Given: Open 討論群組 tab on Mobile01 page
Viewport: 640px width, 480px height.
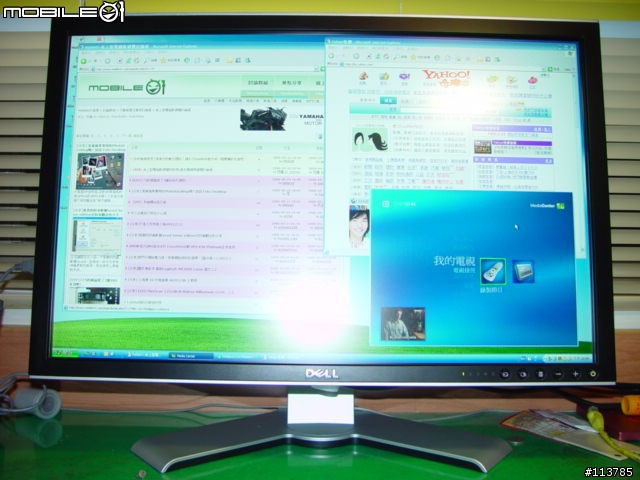Looking at the screenshot, I should point(258,83).
